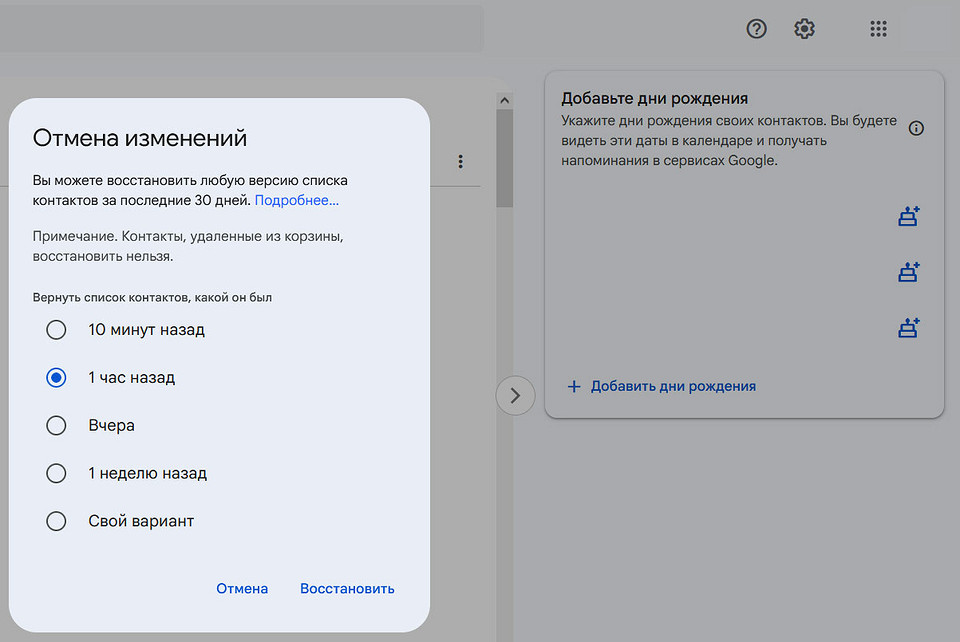This screenshot has width=960, height=642.
Task: Open the Google apps launcher grid
Action: [x=878, y=29]
